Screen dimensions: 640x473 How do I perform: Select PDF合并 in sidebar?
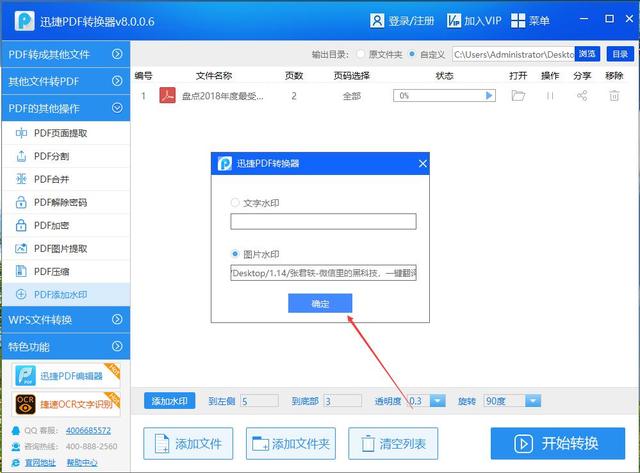(x=66, y=179)
